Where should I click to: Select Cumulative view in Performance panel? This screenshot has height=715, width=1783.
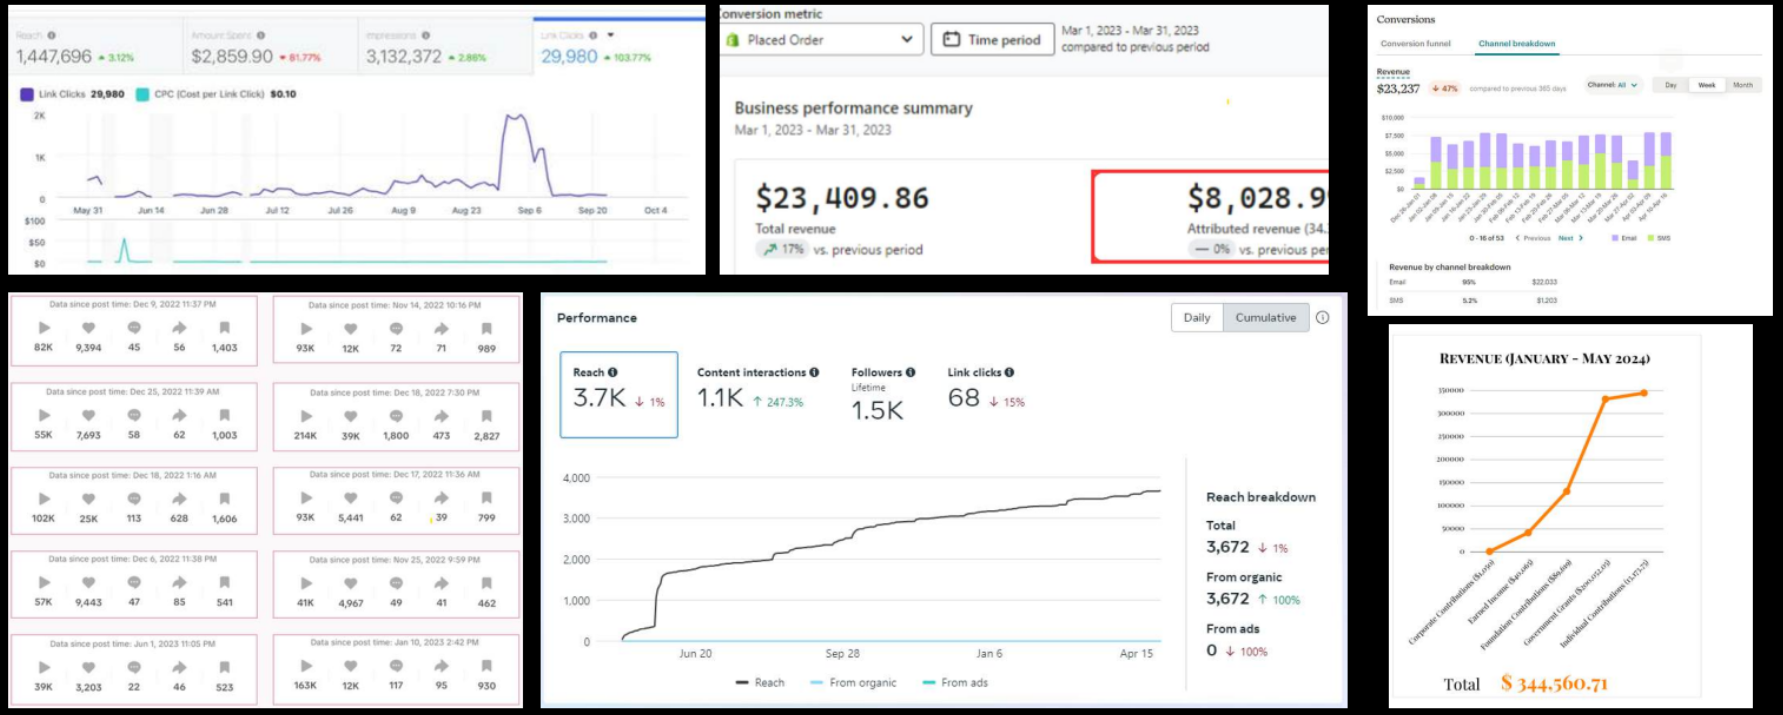tap(1265, 318)
